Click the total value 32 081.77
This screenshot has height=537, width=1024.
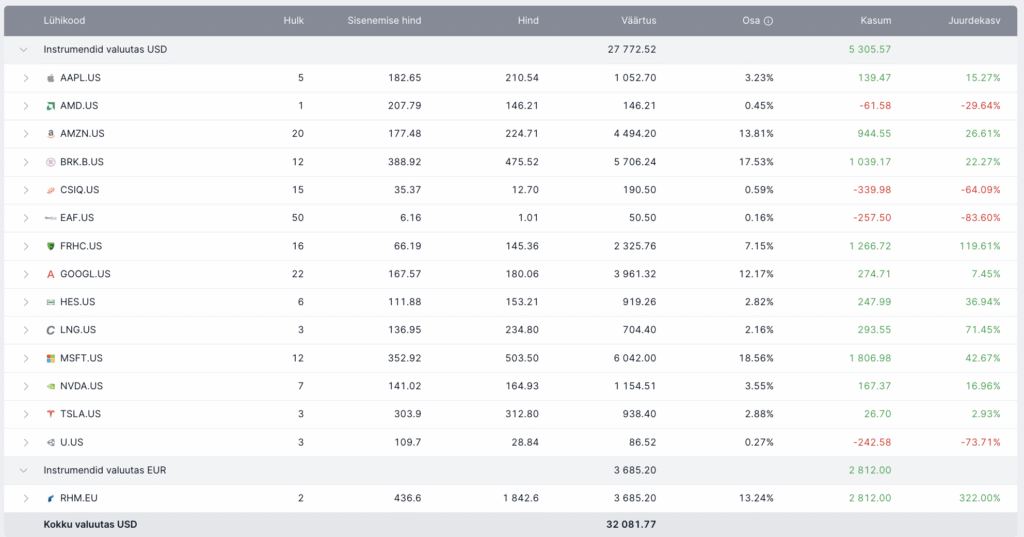click(x=631, y=525)
